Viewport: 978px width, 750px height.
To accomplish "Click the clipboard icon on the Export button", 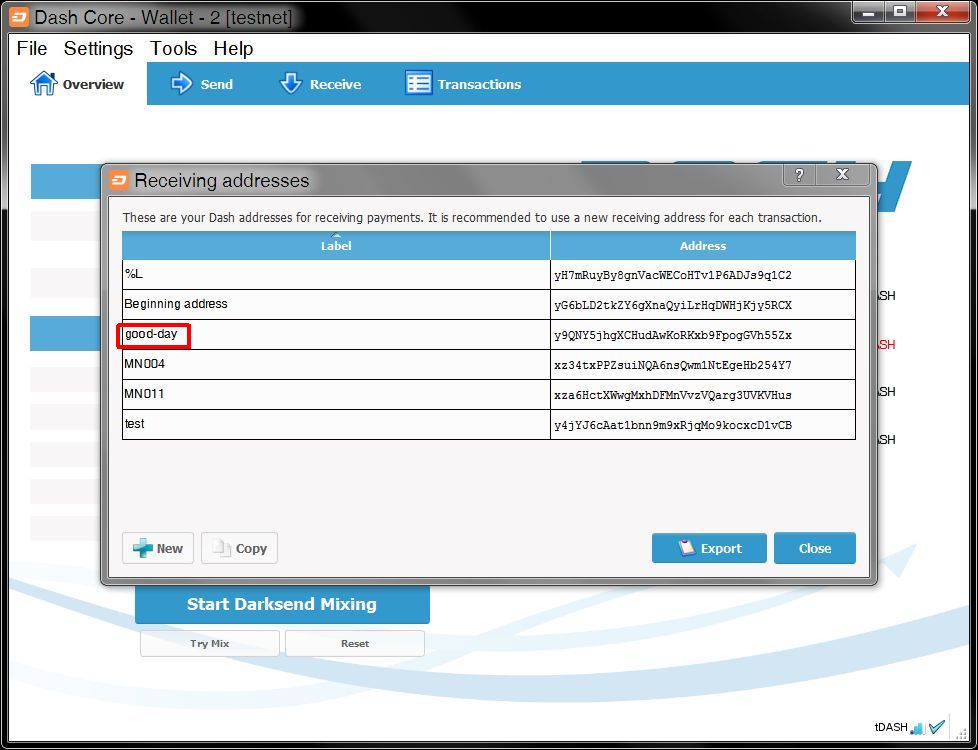I will click(686, 548).
